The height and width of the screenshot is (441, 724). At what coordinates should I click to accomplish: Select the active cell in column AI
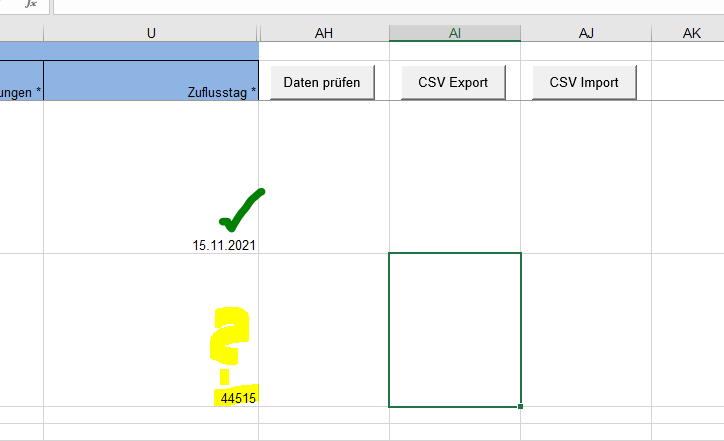coord(455,330)
